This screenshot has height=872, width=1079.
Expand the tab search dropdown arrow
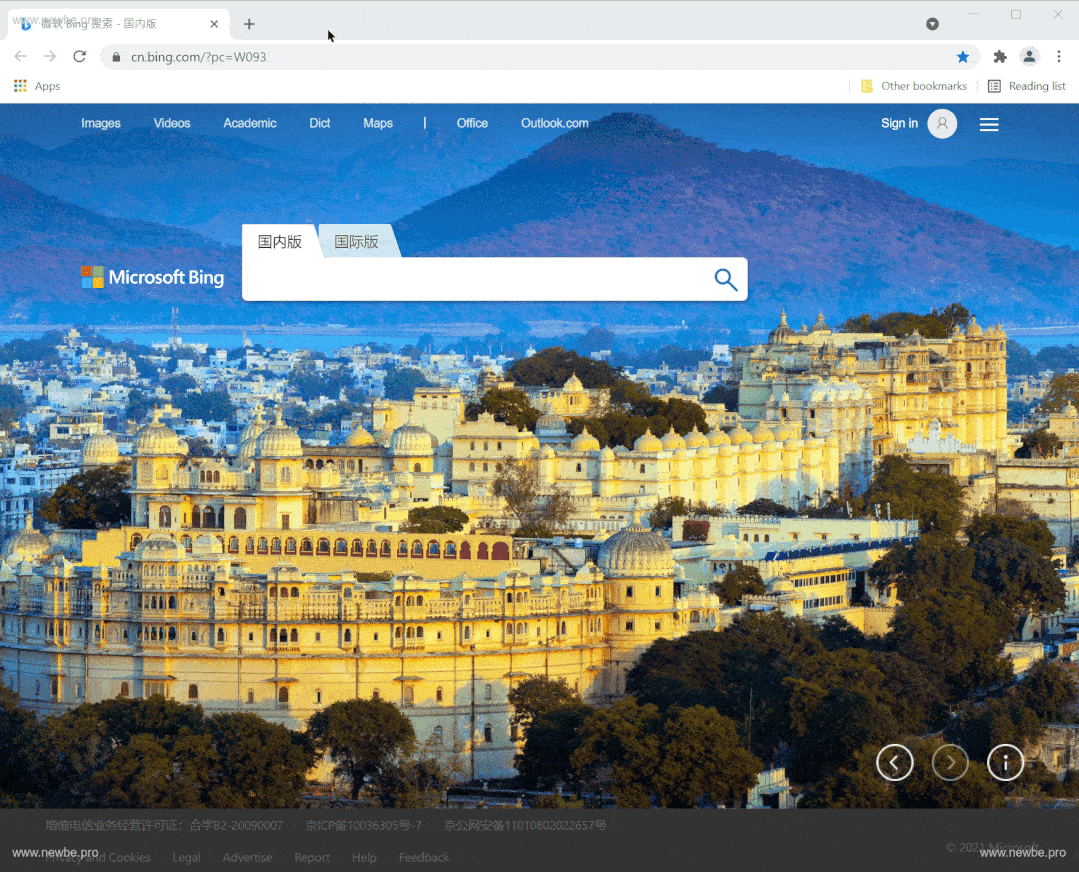932,24
